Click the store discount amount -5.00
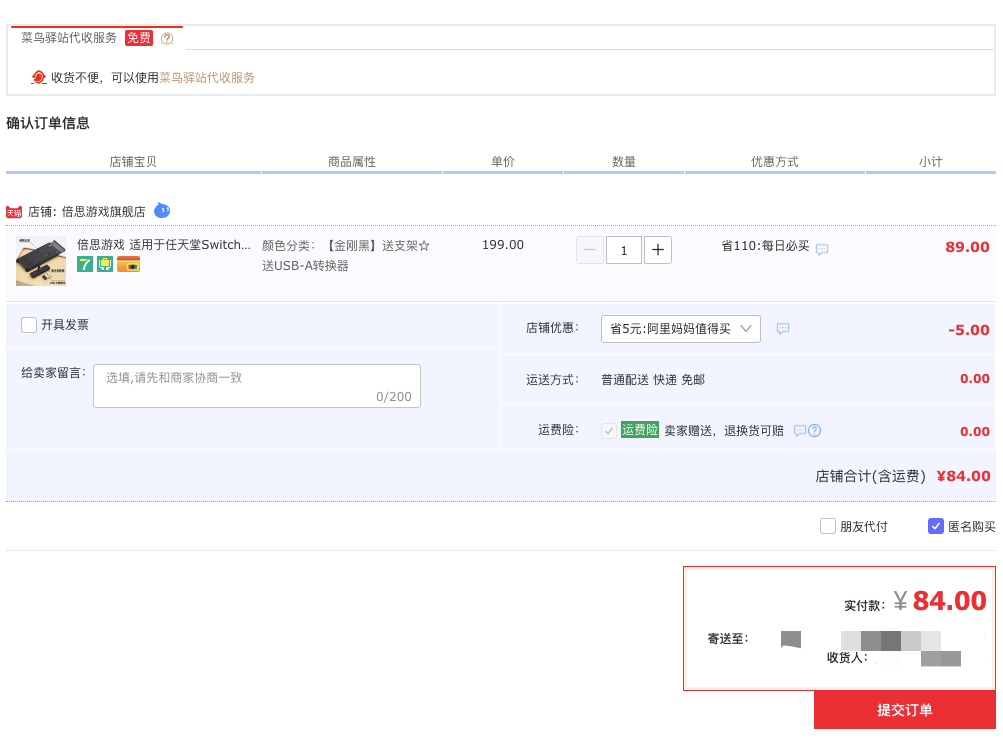Image resolution: width=1003 pixels, height=742 pixels. click(968, 330)
